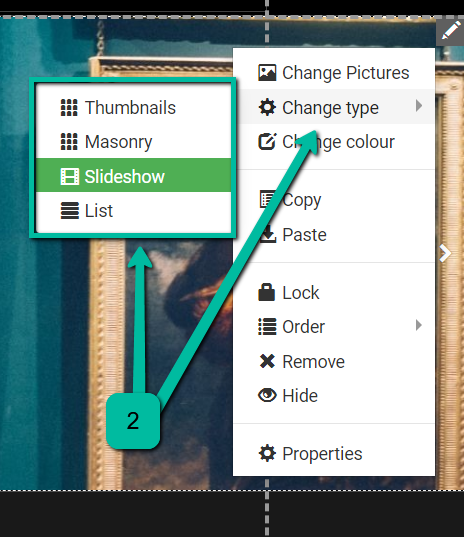Click the Properties gear icon
464x537 pixels.
pyautogui.click(x=267, y=453)
